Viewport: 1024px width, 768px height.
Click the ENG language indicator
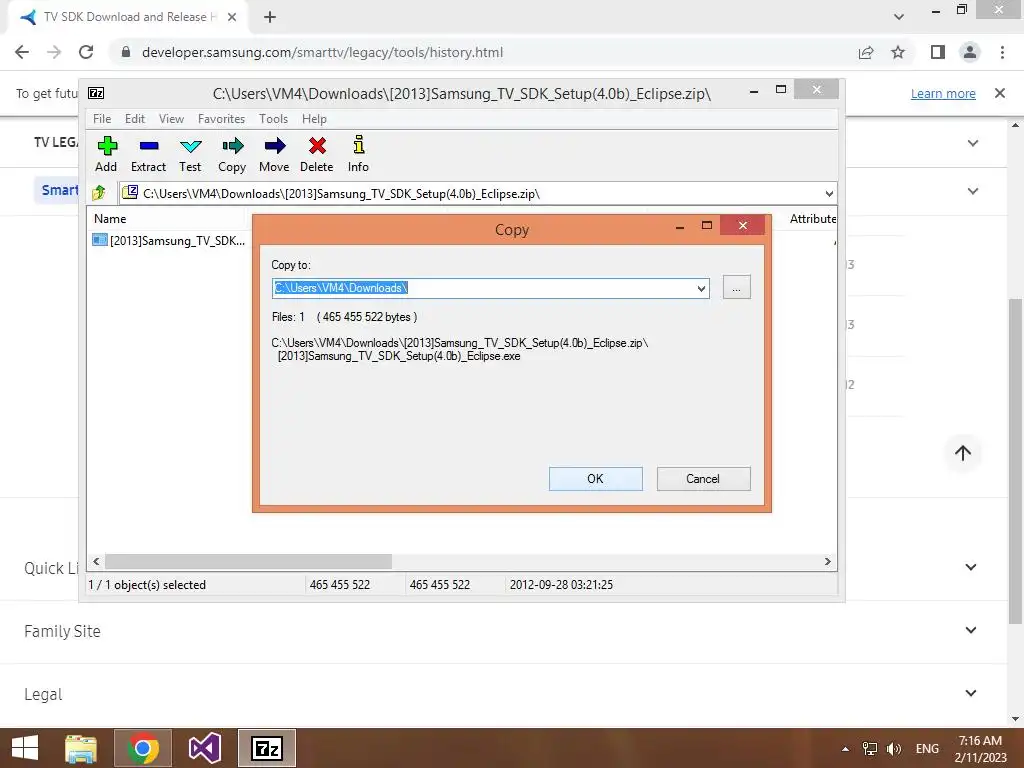tap(927, 748)
